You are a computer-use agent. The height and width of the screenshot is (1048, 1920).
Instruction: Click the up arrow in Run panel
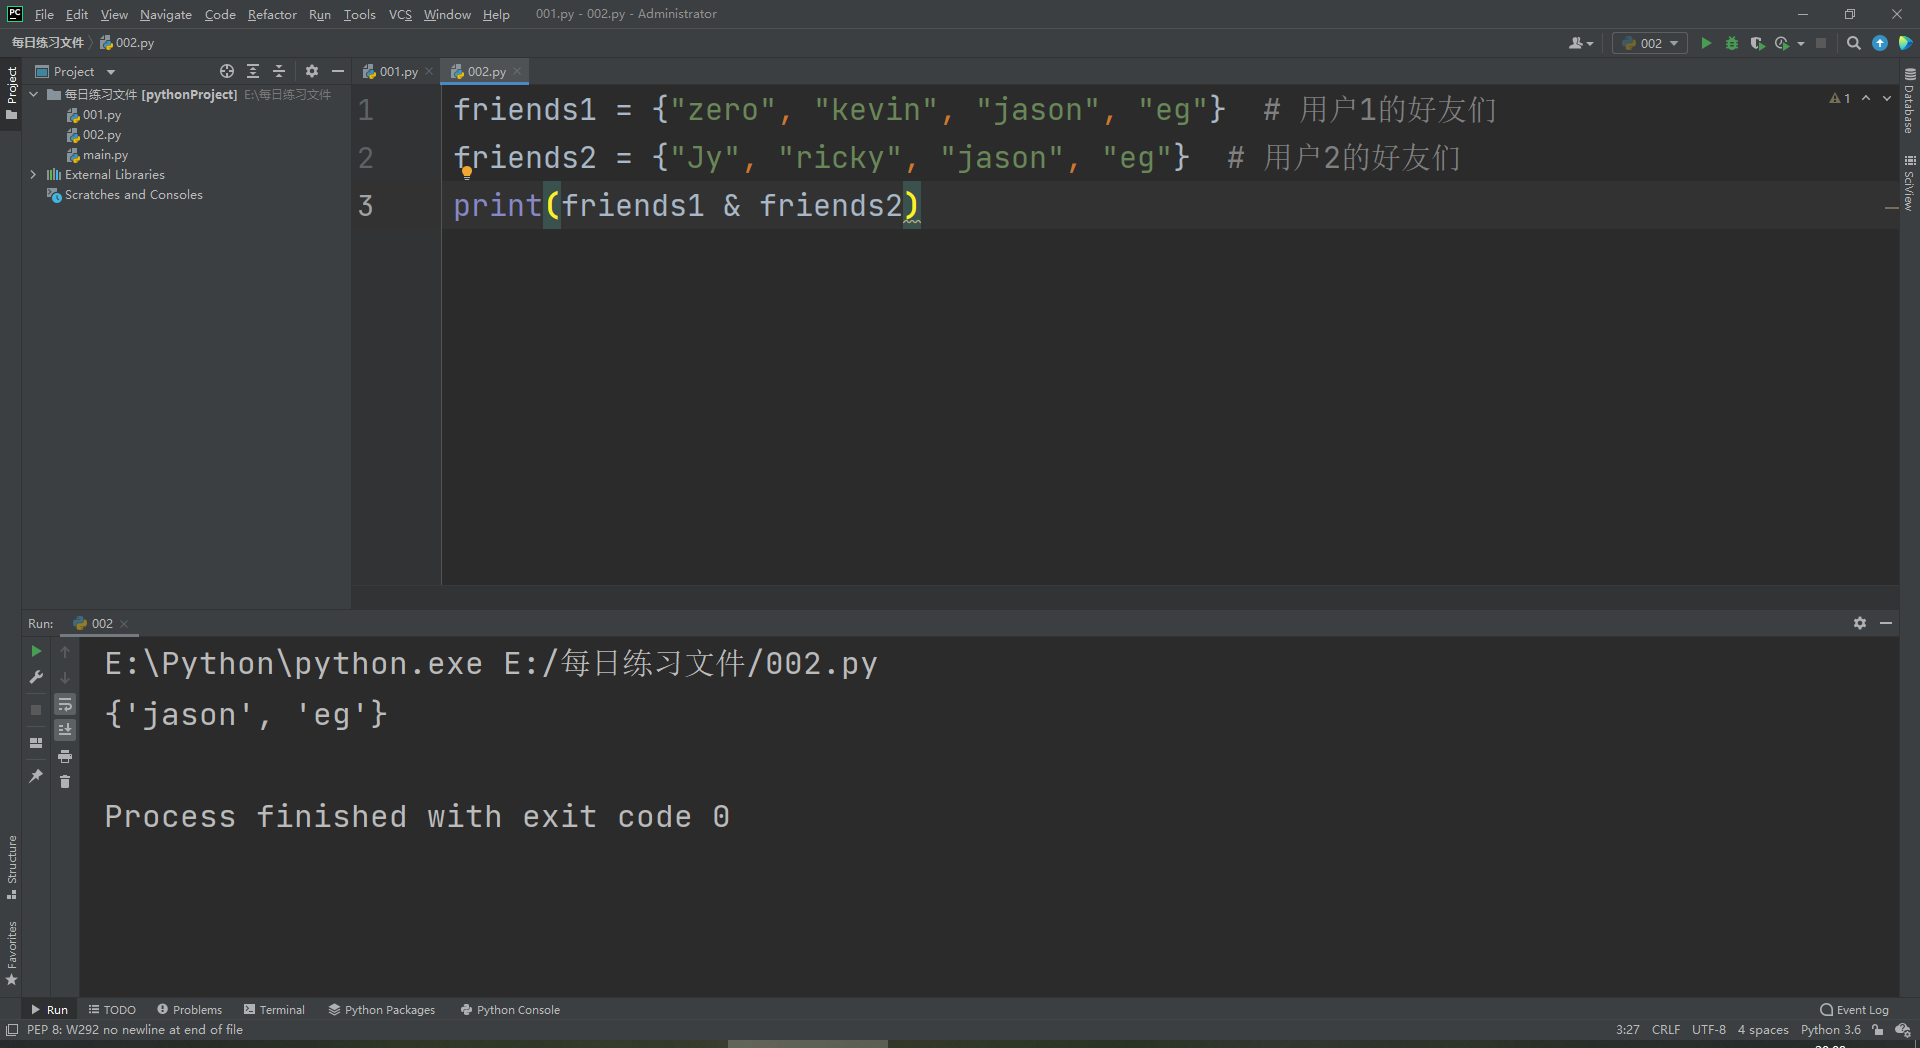pos(65,651)
